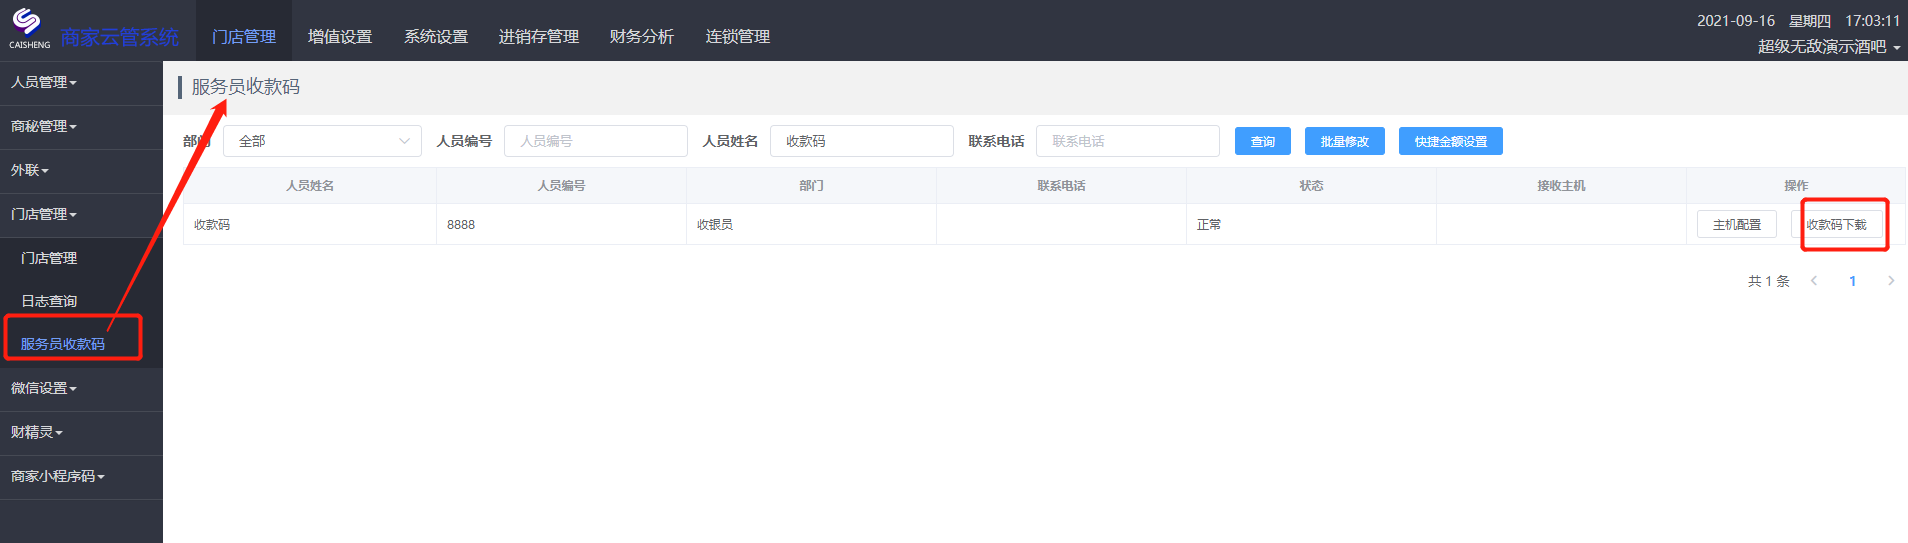Open the 部门 dropdown showing 全部
Screen dimensions: 1908x543
coord(322,141)
